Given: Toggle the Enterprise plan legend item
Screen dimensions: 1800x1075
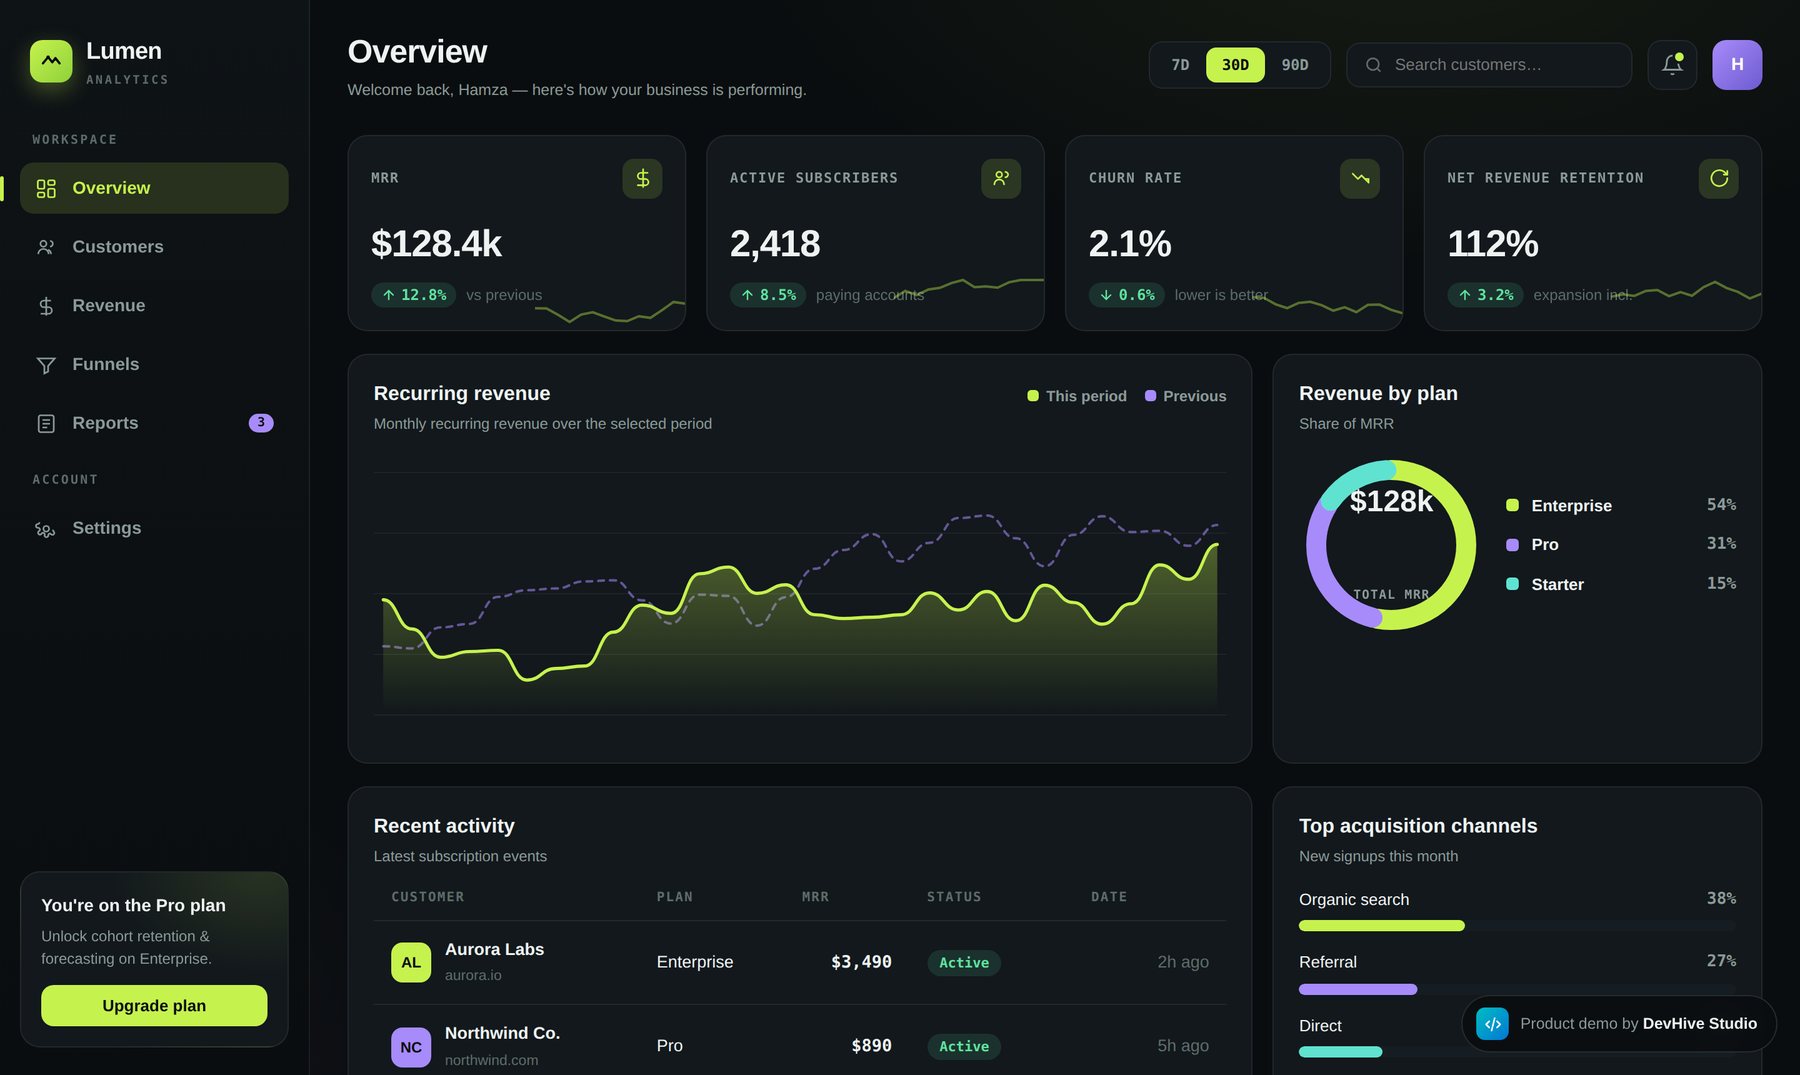Looking at the screenshot, I should point(1621,506).
